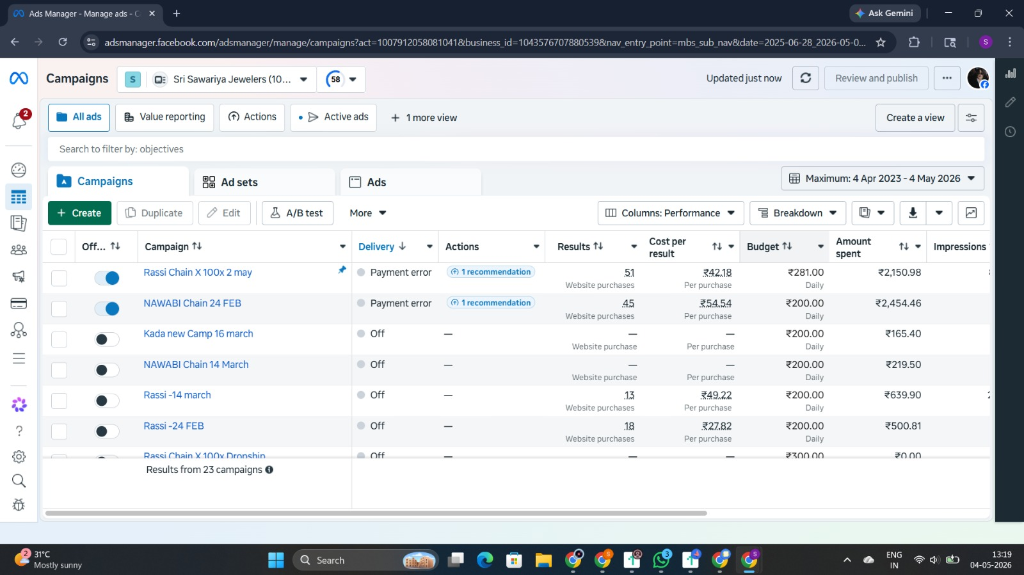
Task: Open Campaigns table icon in sidebar
Action: 19,197
